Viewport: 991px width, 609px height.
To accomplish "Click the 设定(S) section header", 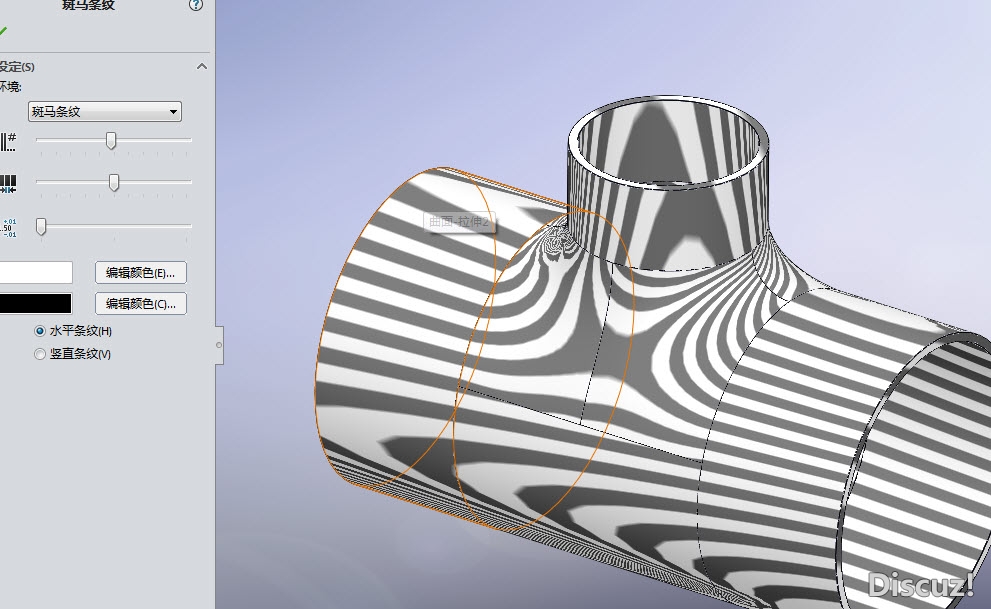I will [x=17, y=66].
